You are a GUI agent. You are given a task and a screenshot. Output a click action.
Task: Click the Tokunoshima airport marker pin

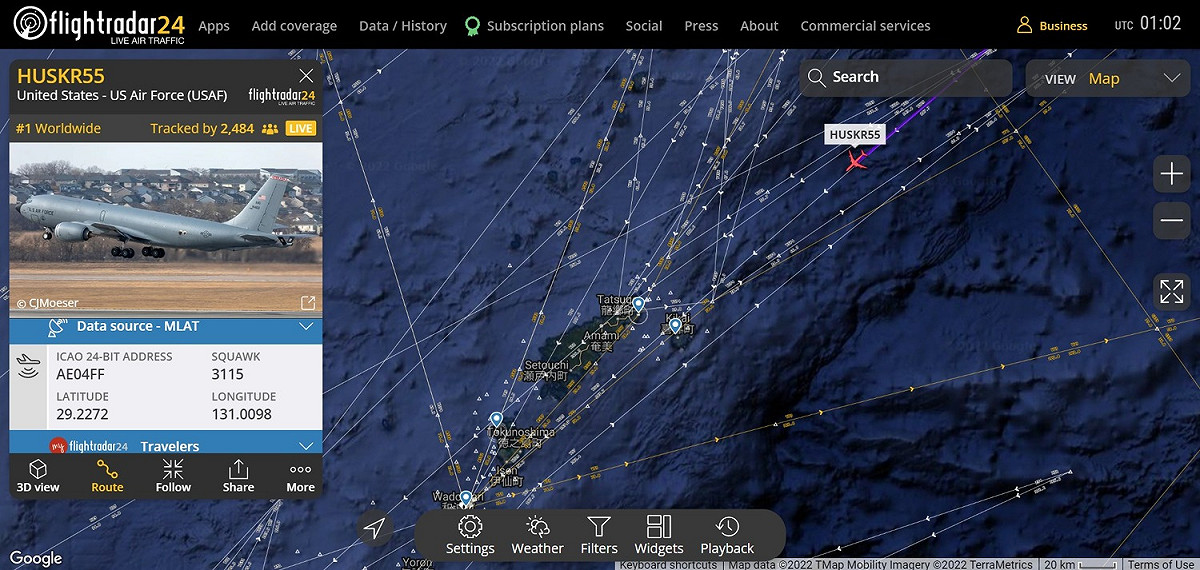pyautogui.click(x=496, y=420)
